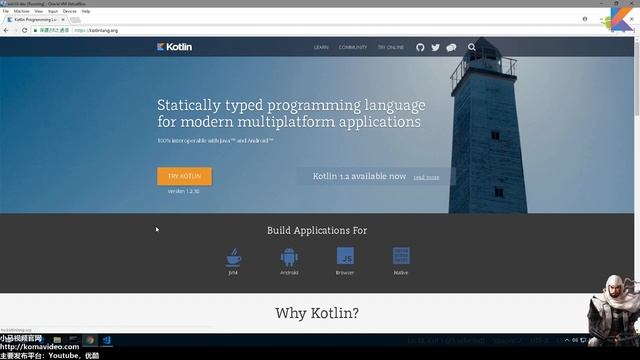Viewport: 640px width, 360px height.
Task: Click the Chrome profile icon near tab strip
Action: click(x=585, y=19)
